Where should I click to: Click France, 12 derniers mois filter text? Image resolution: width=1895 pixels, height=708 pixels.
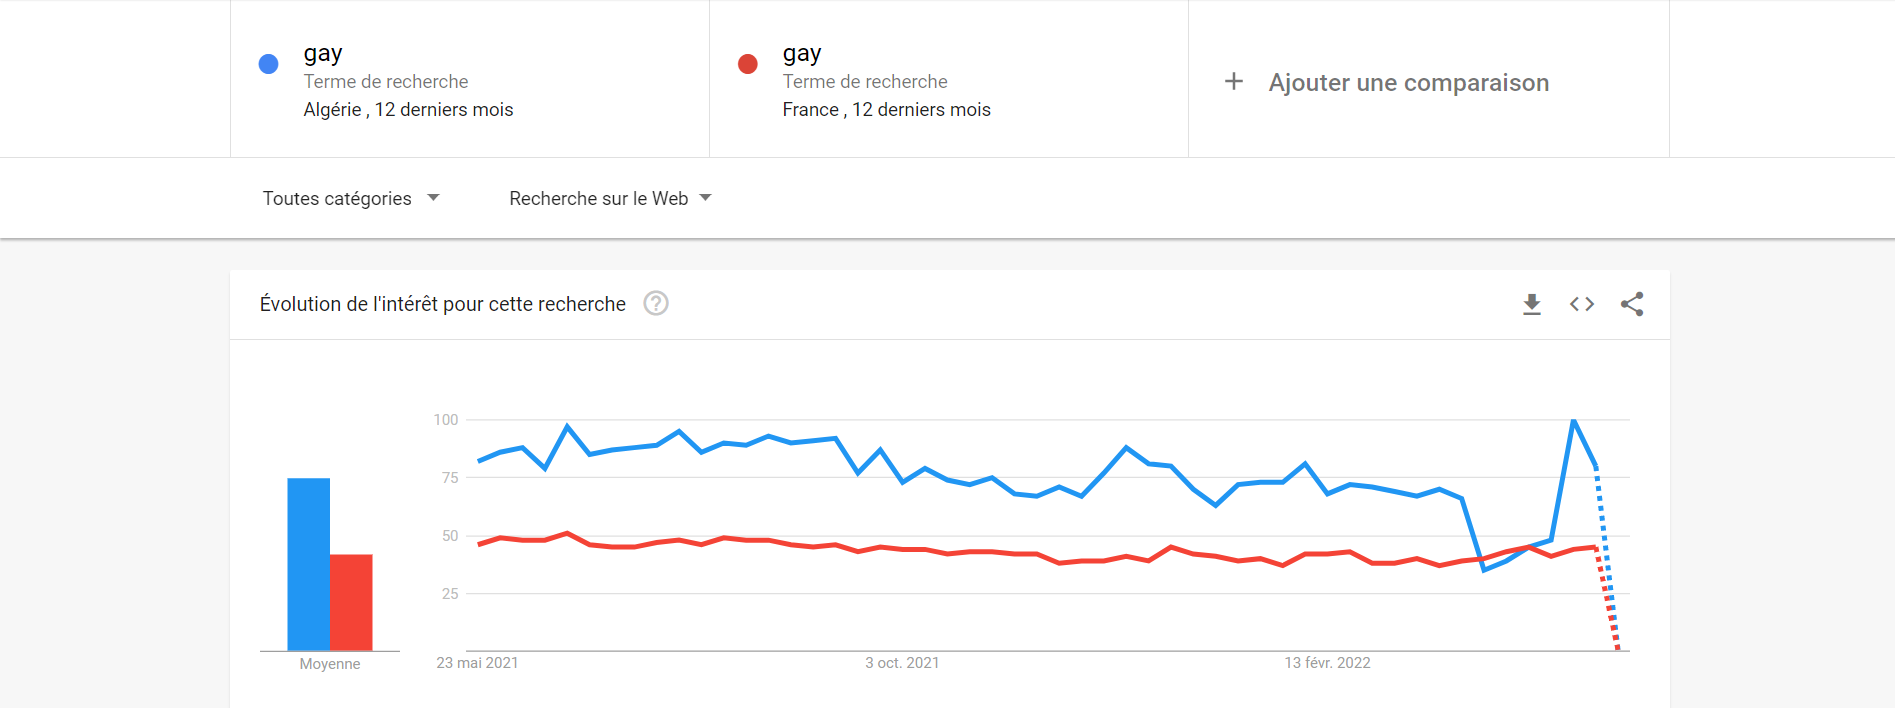(x=886, y=110)
